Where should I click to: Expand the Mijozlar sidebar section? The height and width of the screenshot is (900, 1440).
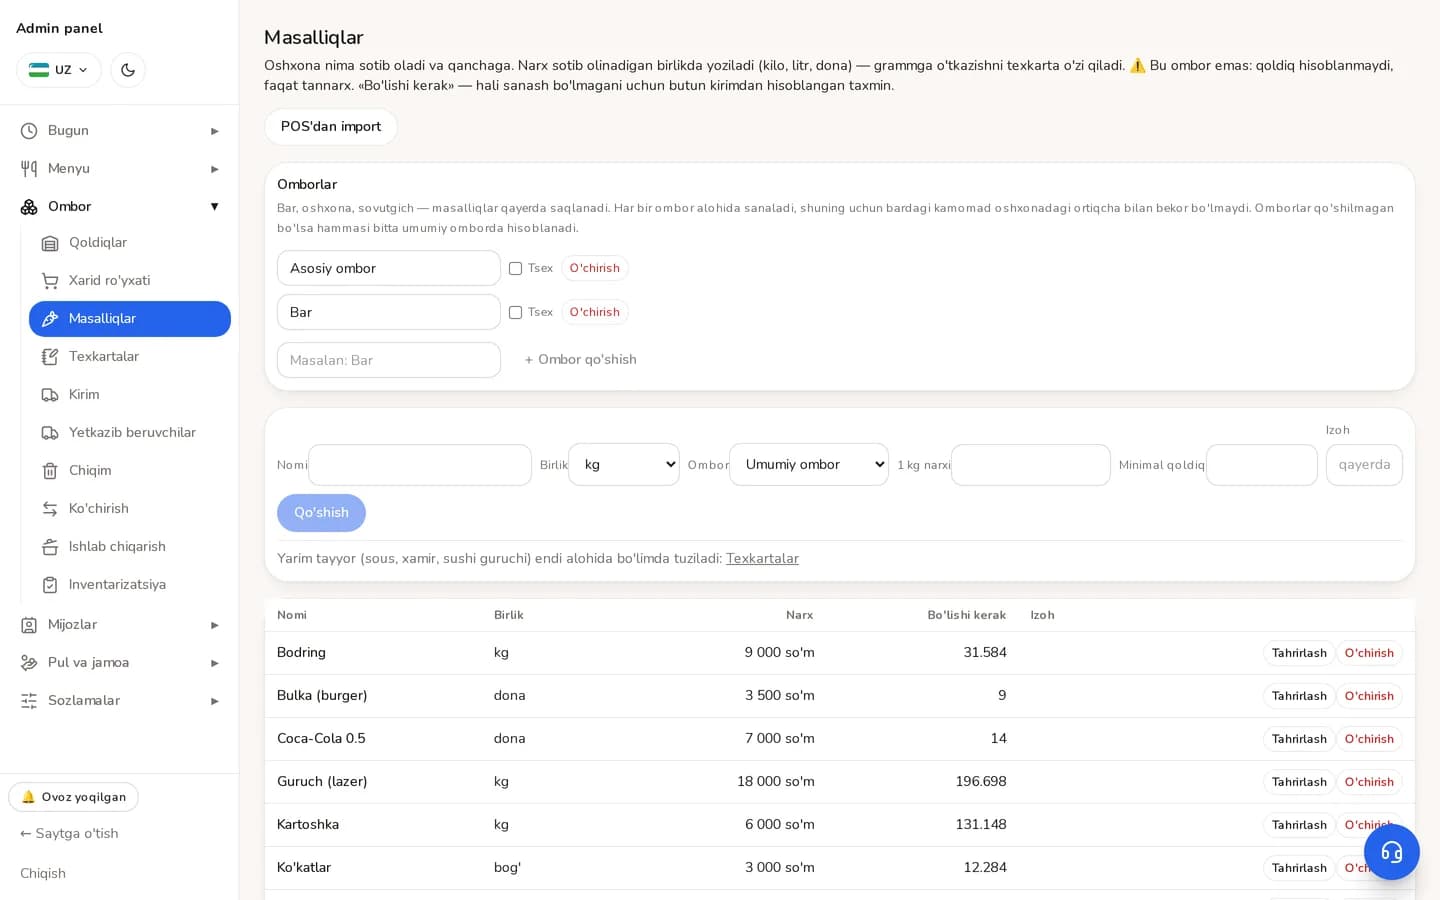(119, 625)
